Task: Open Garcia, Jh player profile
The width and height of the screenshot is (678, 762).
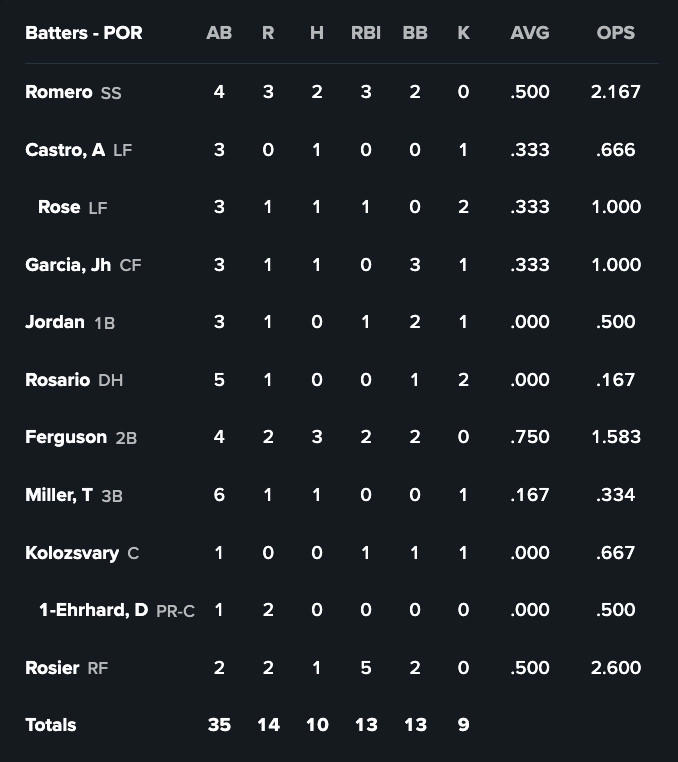Action: [x=68, y=265]
